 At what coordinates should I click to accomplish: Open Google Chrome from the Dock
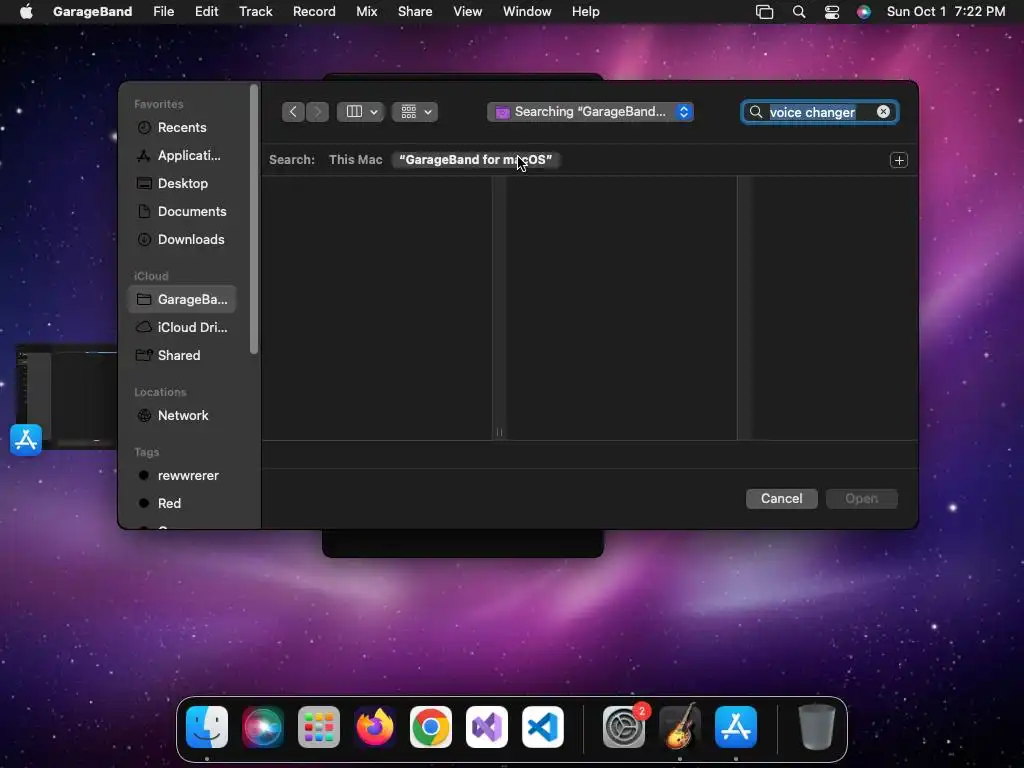[431, 727]
